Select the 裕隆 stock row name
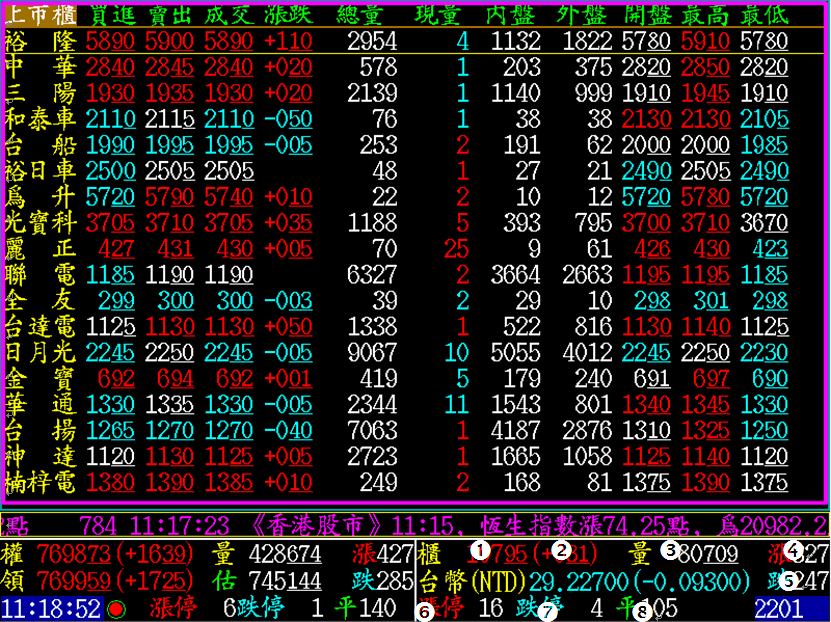This screenshot has height=622, width=831. click(40, 41)
